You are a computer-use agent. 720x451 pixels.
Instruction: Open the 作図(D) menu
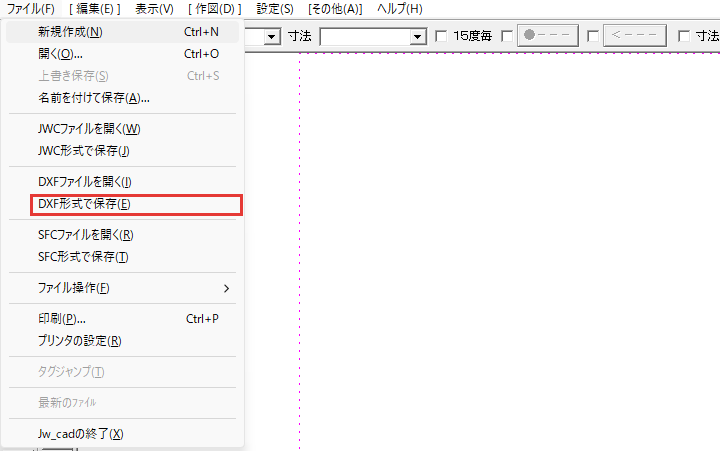pos(214,9)
